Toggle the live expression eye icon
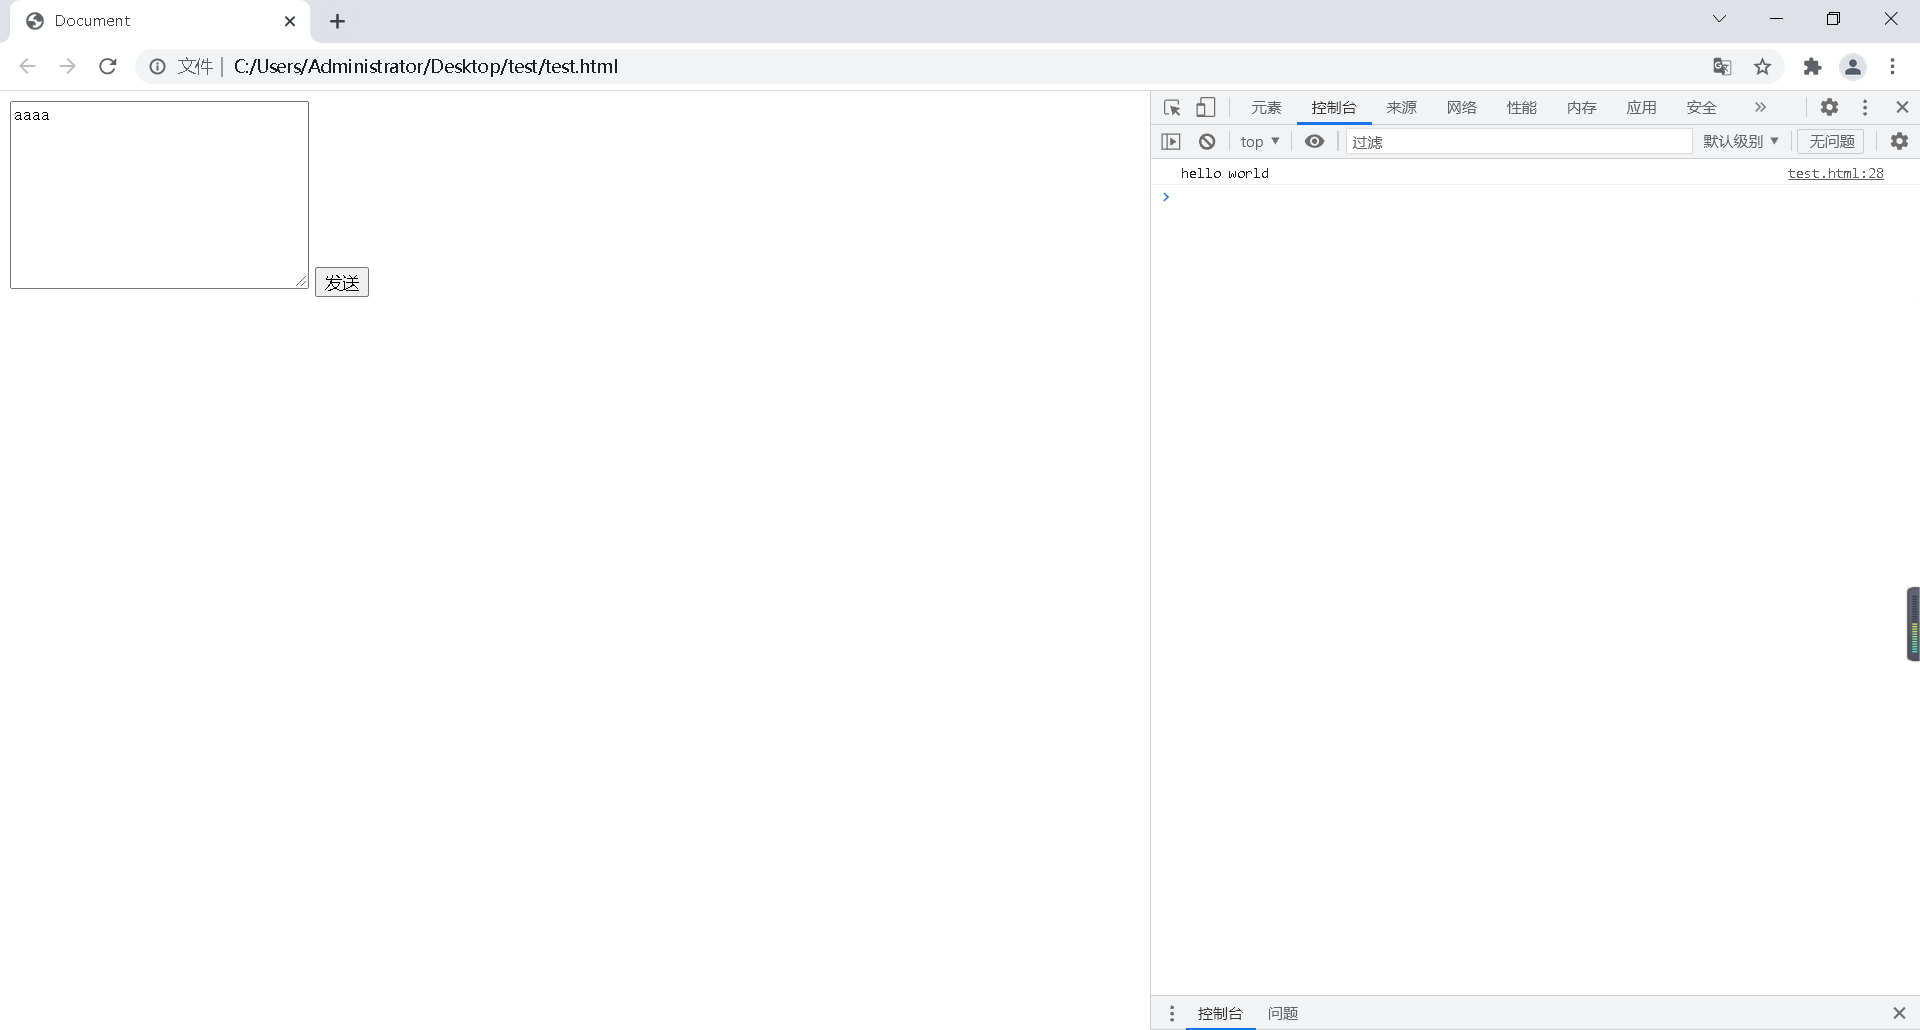 click(x=1314, y=141)
